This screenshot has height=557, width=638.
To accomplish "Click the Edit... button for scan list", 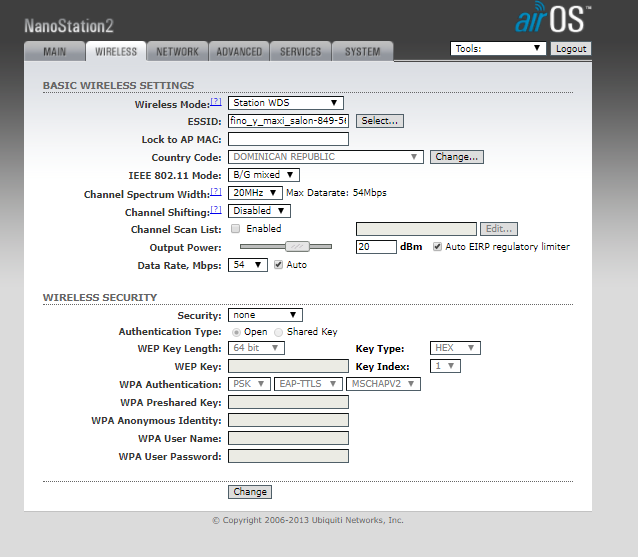I will (x=499, y=229).
